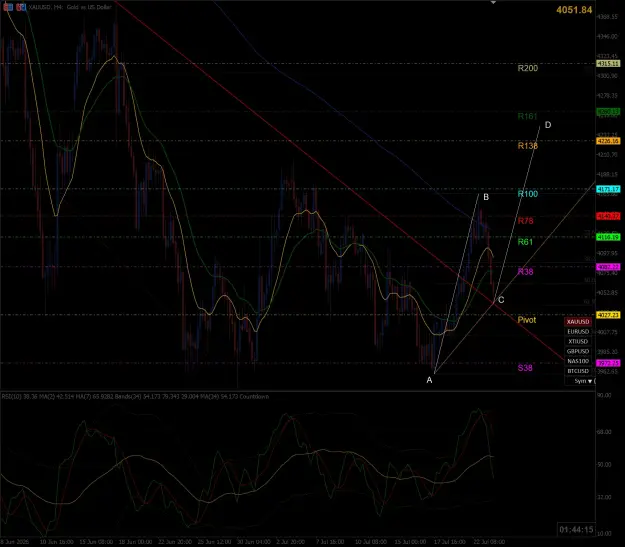Click the R61 resistance level label

pyautogui.click(x=525, y=242)
